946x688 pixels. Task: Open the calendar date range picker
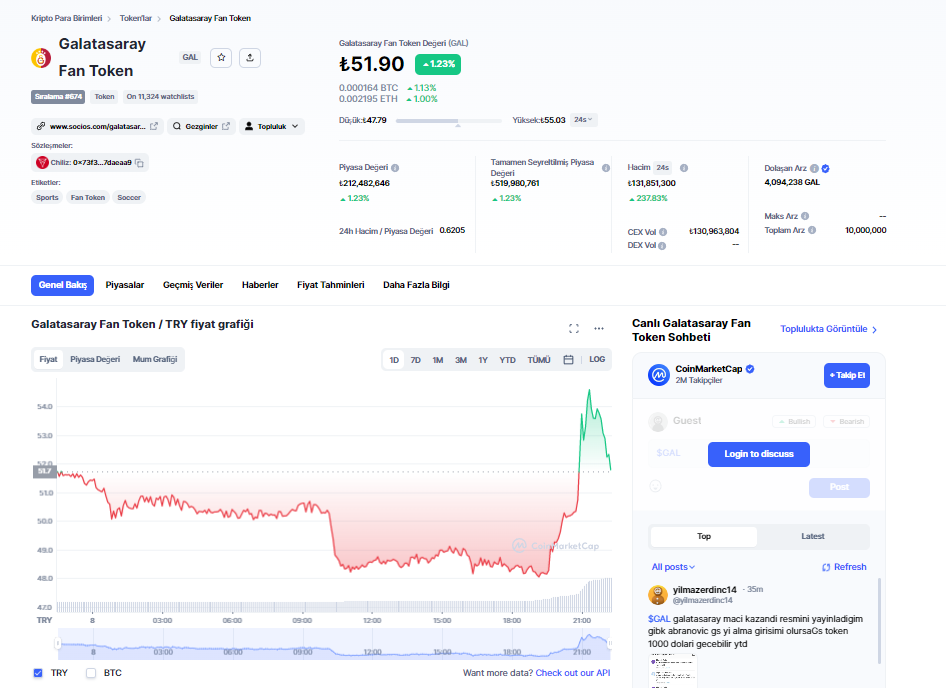click(568, 360)
